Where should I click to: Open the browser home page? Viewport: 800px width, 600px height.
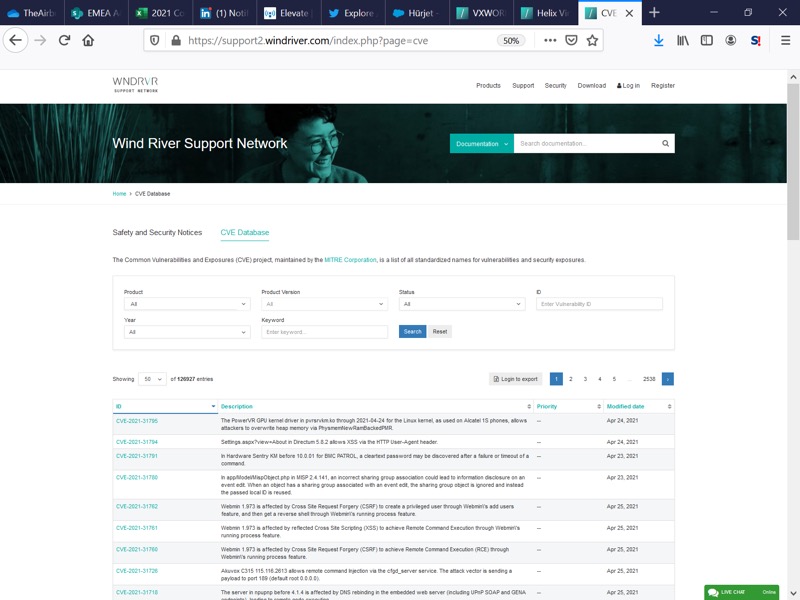click(88, 40)
